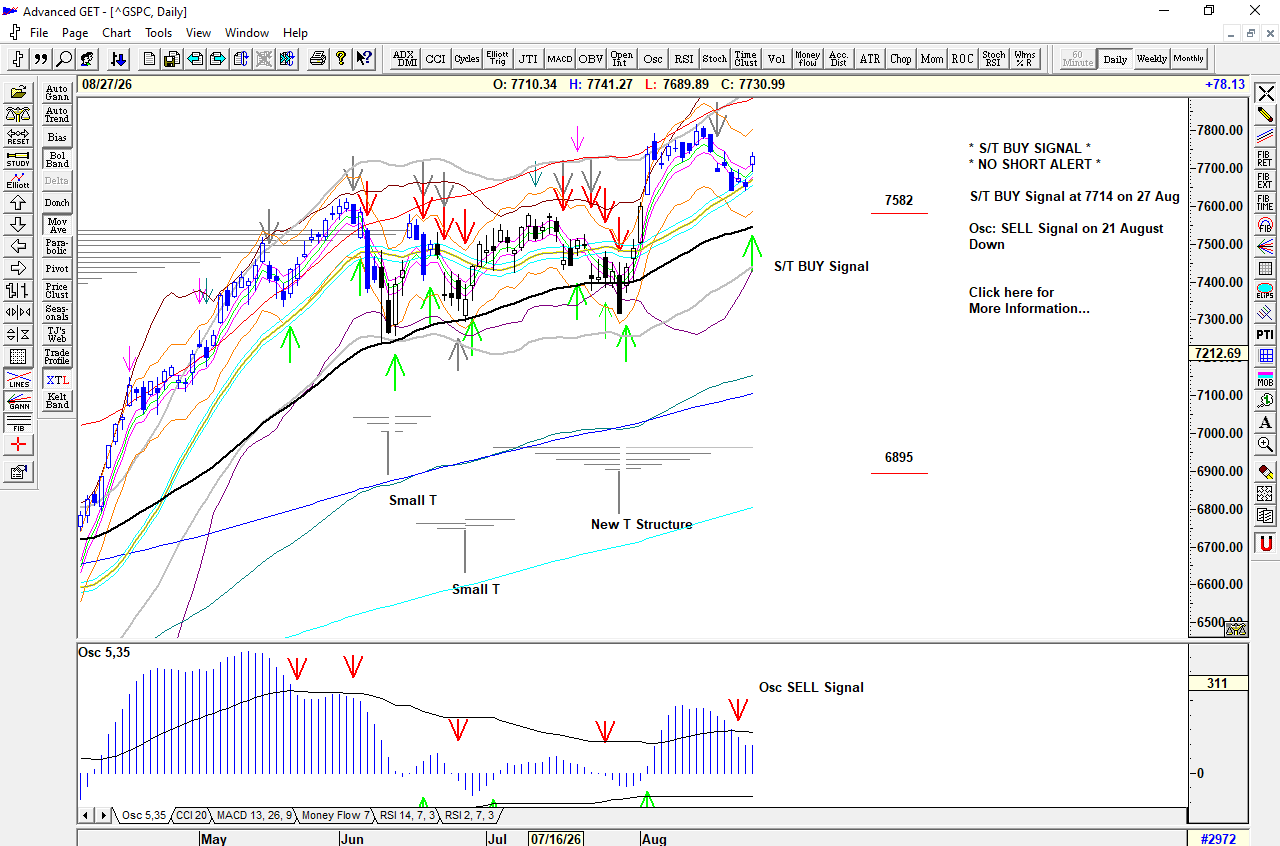Click the RESET button in left sidebar
Viewport: 1280px width, 846px height.
(x=19, y=137)
